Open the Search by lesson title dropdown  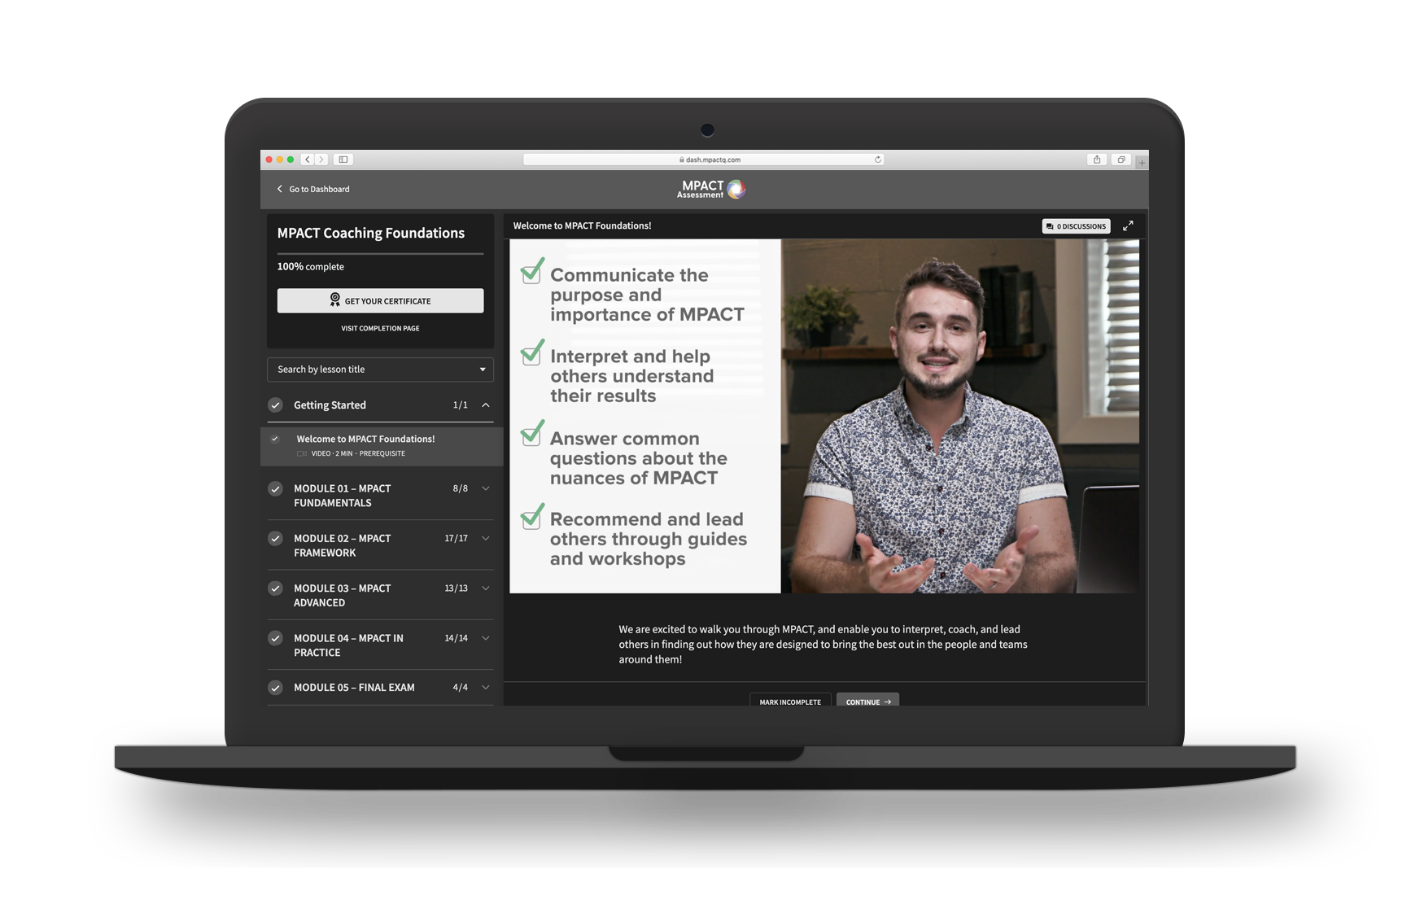click(x=380, y=369)
